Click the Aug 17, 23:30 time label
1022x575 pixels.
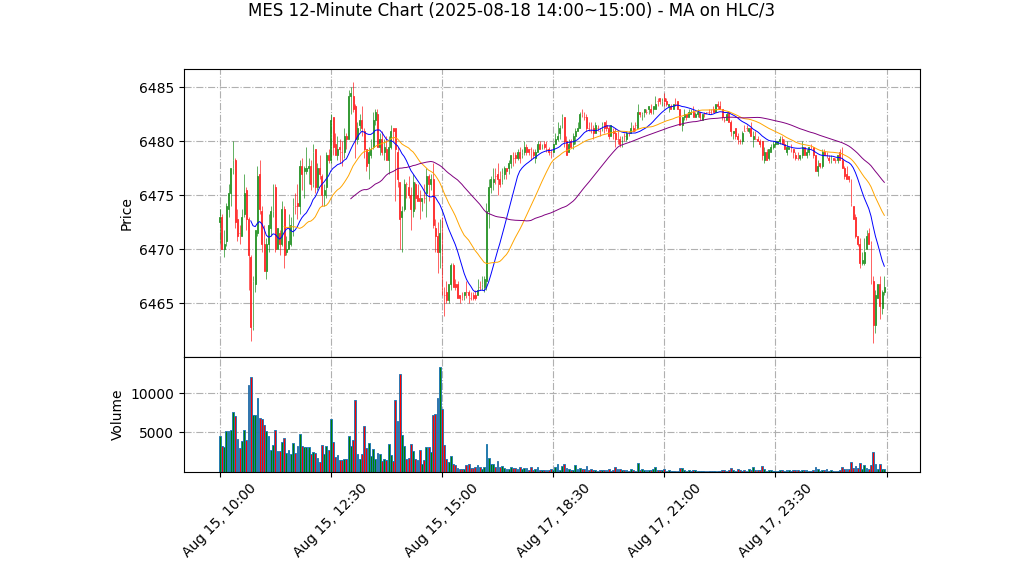pyautogui.click(x=774, y=520)
